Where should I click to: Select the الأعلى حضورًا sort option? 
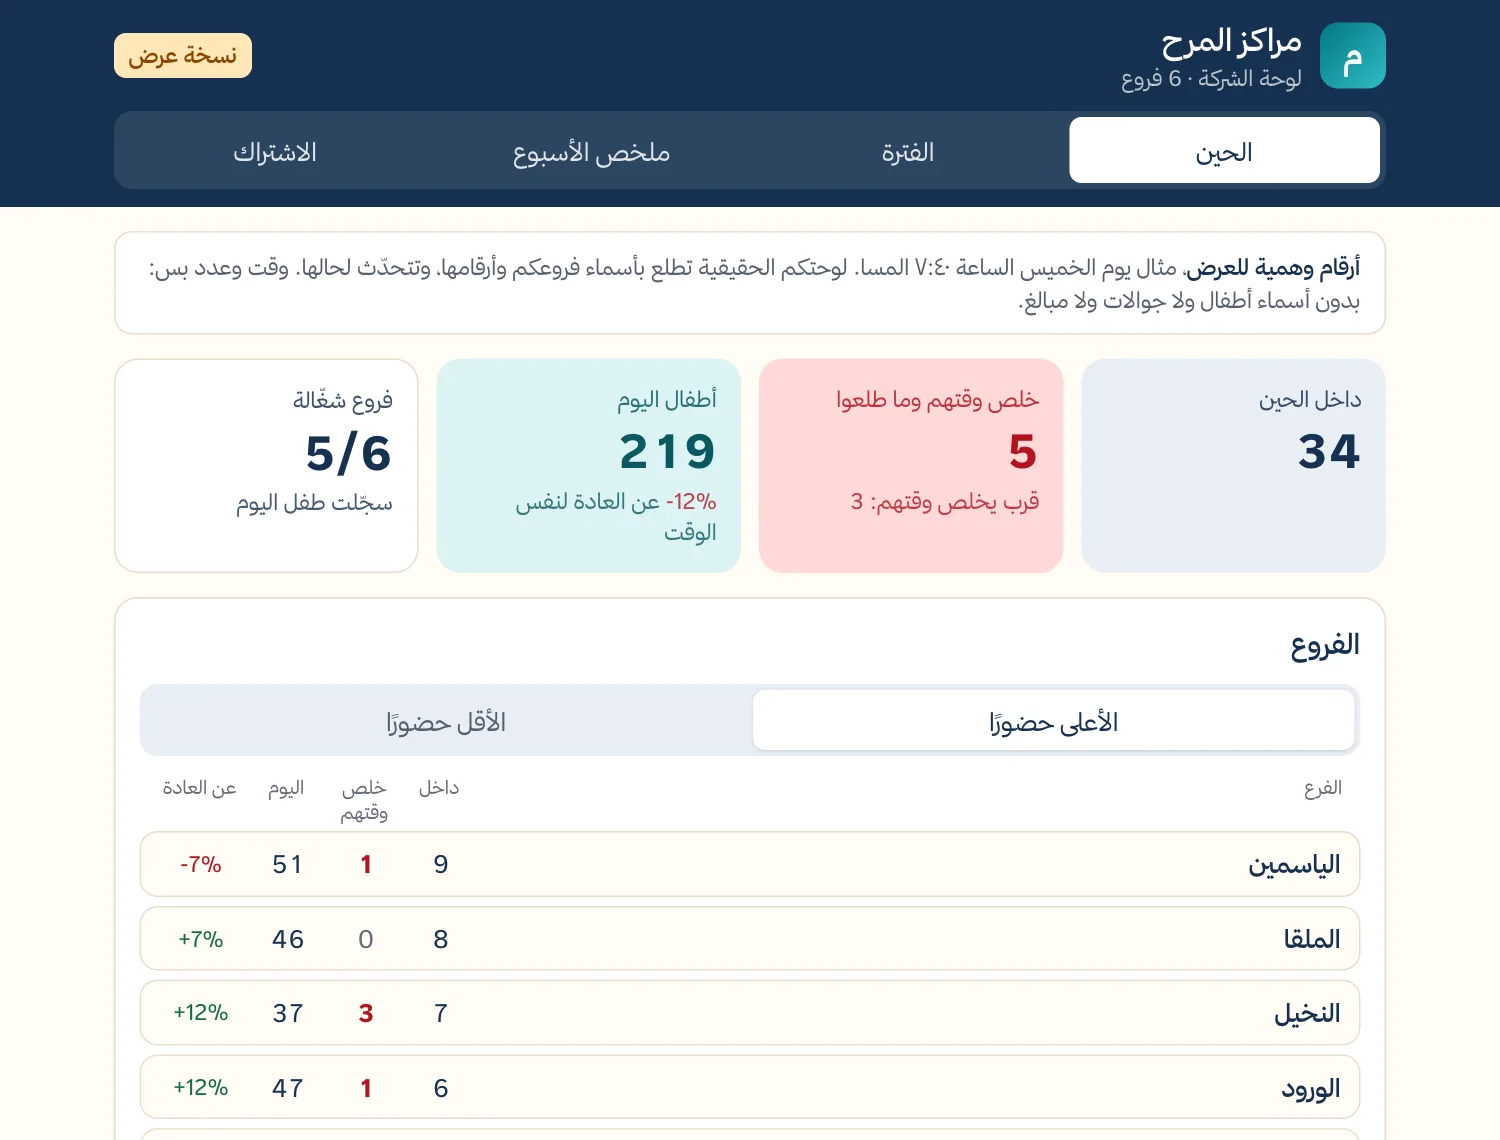tap(1053, 720)
